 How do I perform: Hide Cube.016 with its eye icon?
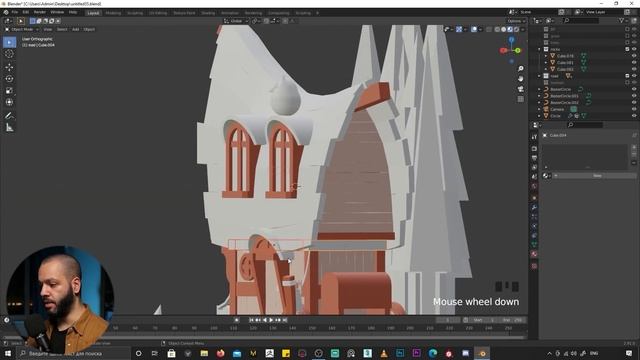(634, 56)
